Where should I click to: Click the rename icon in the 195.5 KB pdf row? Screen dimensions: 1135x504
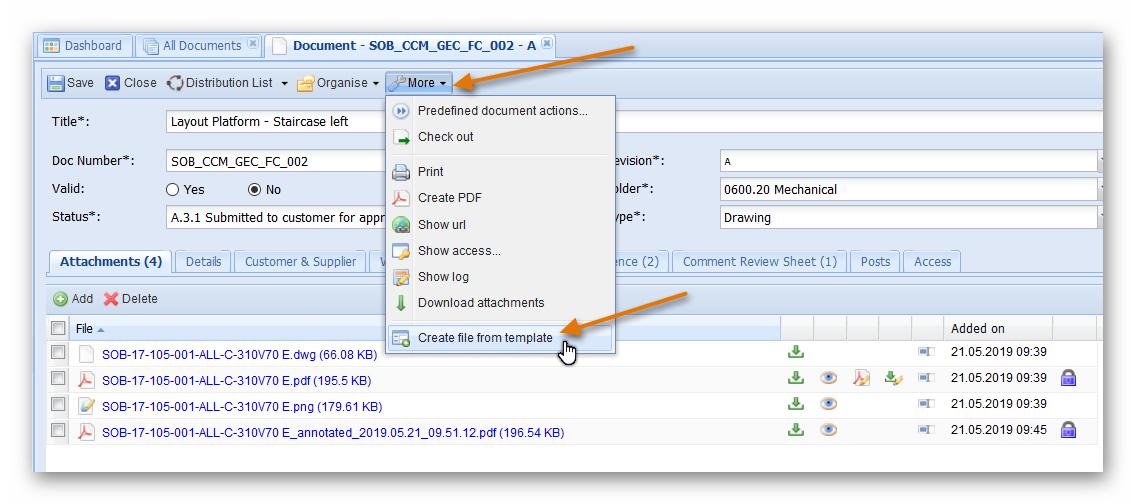point(927,377)
